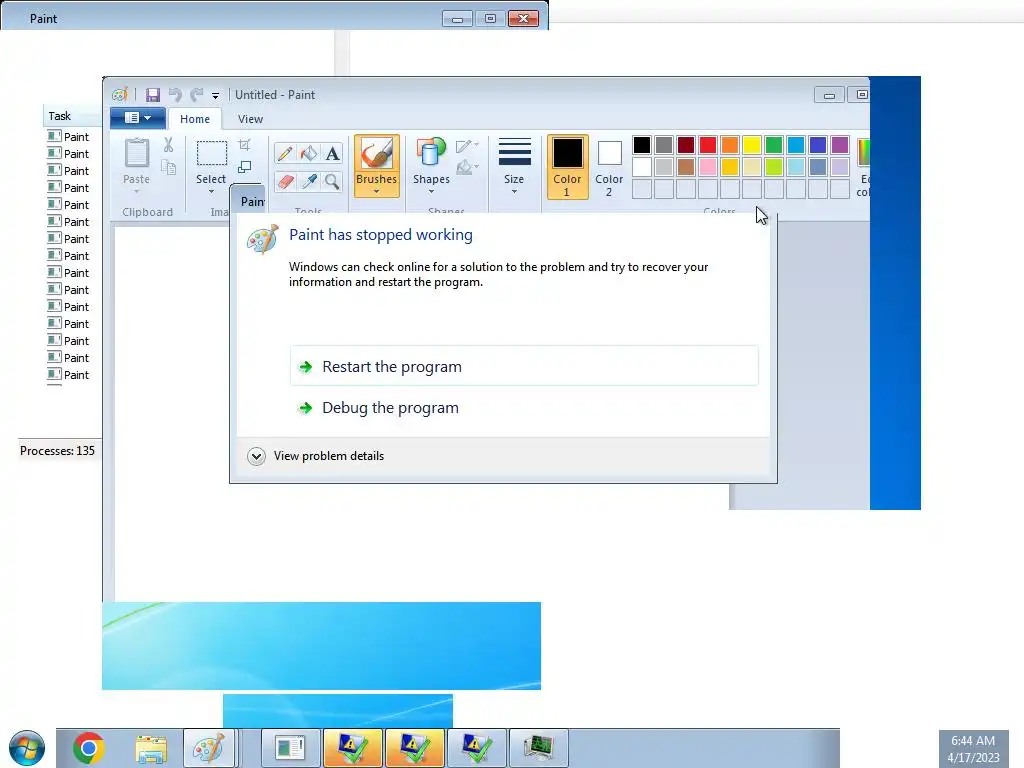Click the Select rectangle tool icon
This screenshot has width=1024, height=768.
point(212,154)
